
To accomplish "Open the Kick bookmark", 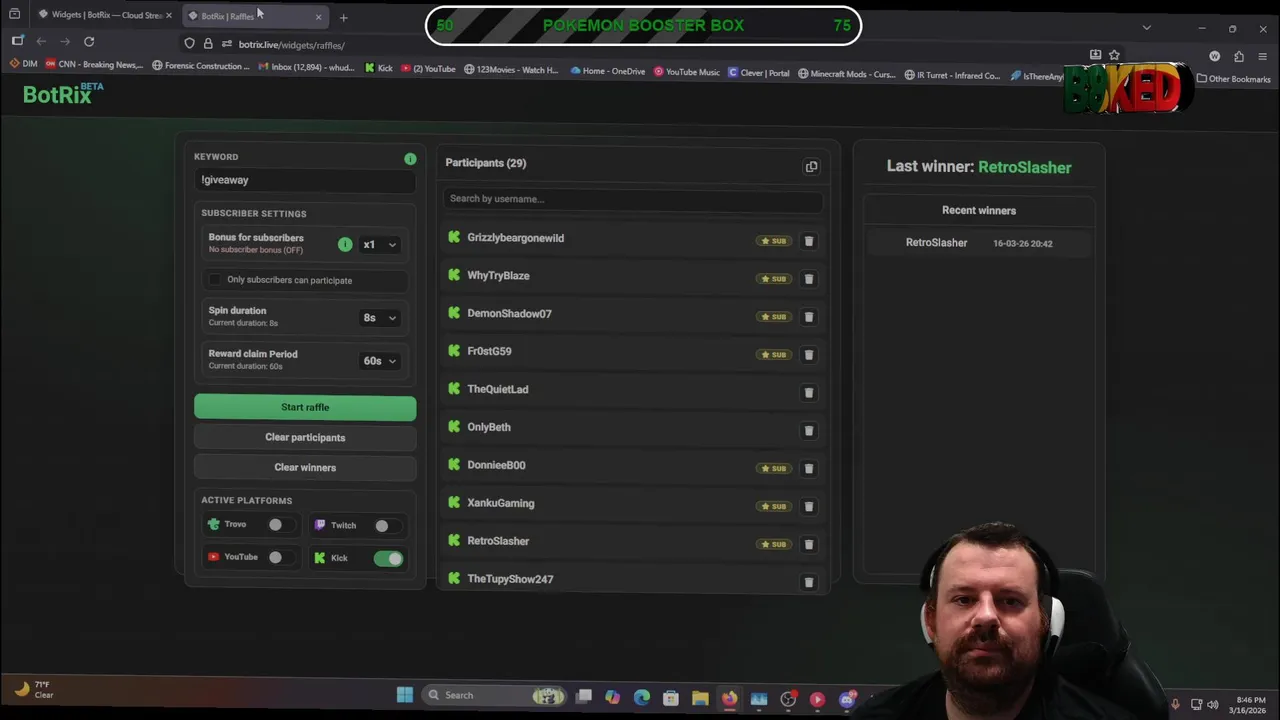I will tap(378, 69).
